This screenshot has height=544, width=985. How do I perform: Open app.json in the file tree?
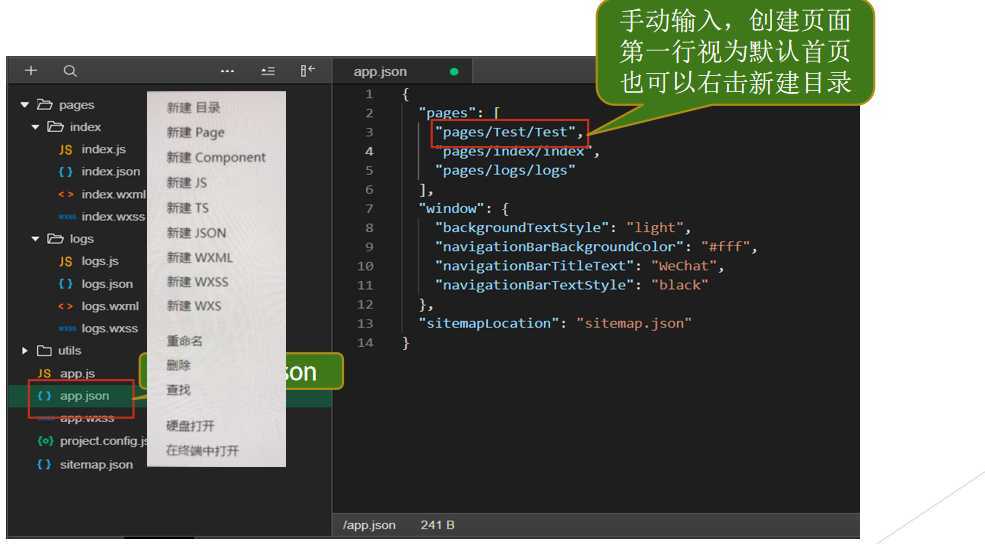pos(84,396)
